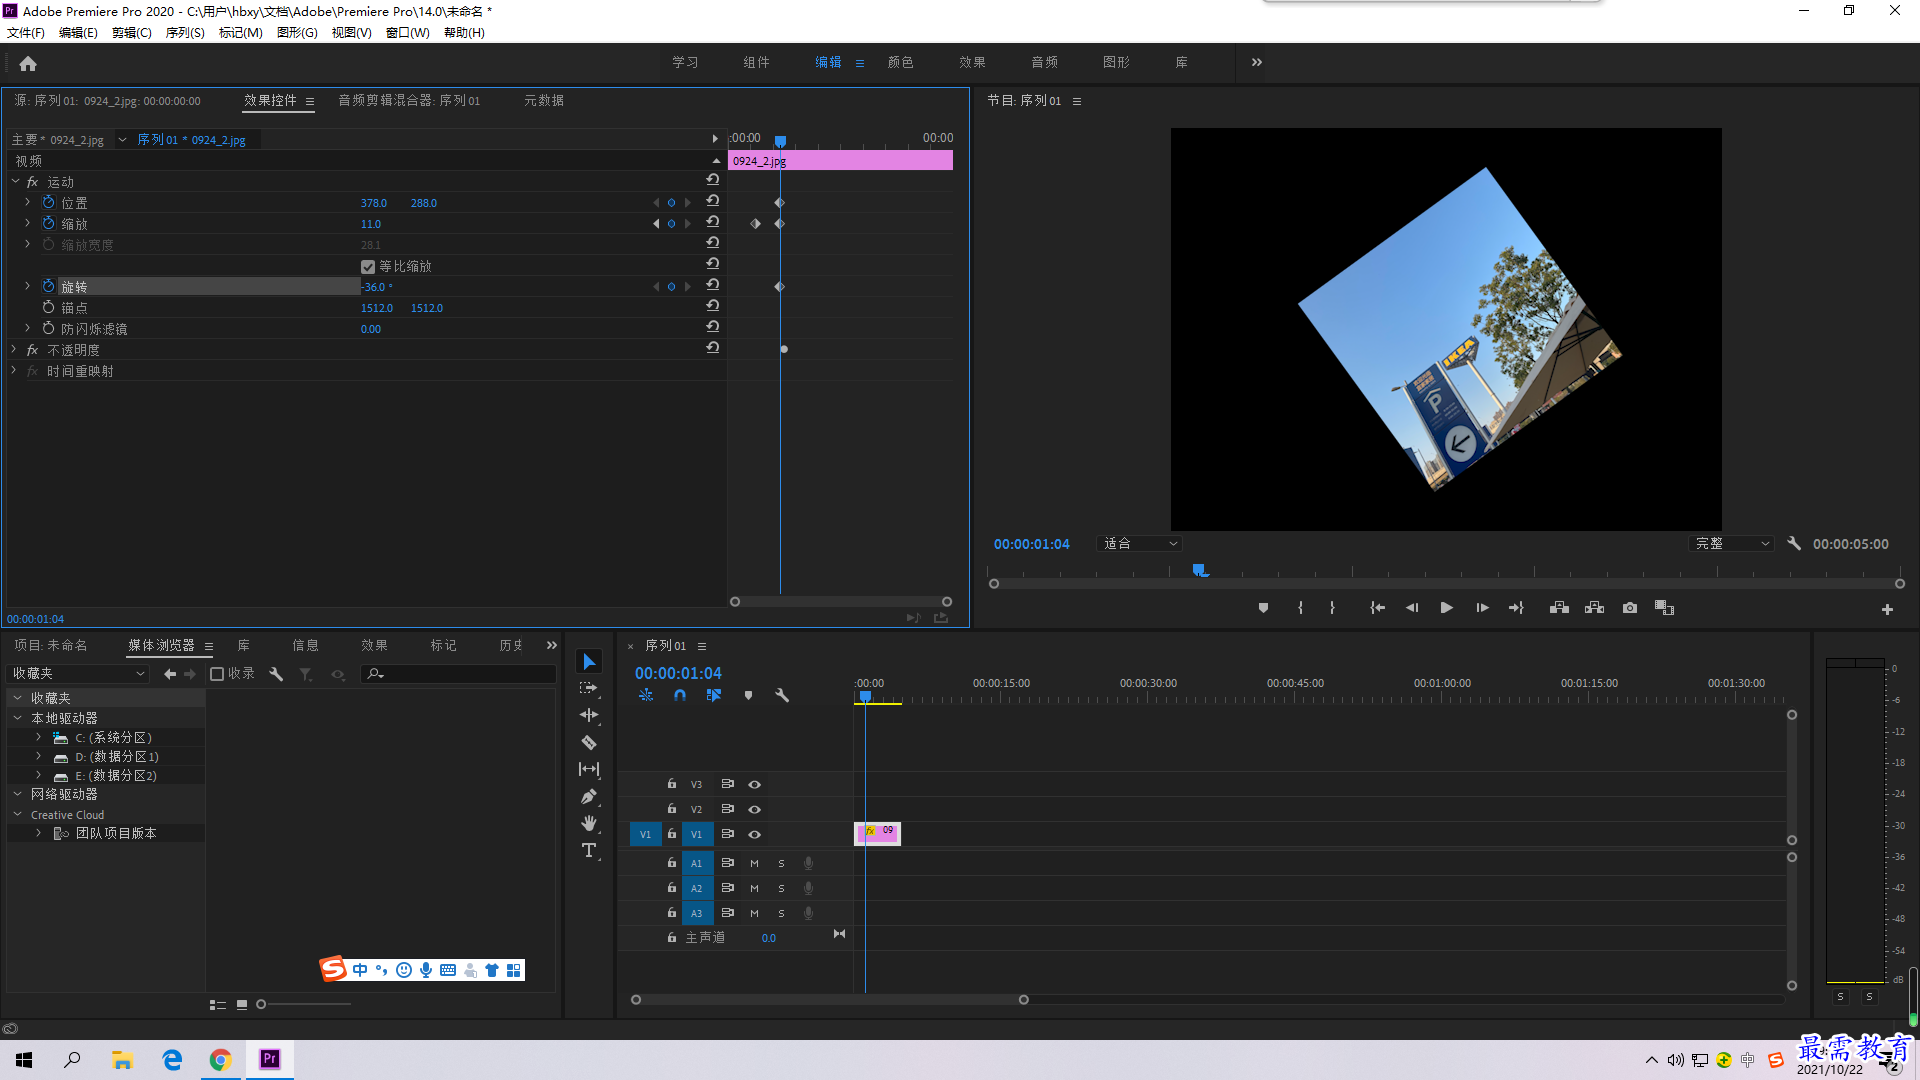Toggle V2 track output eye
This screenshot has height=1080, width=1920.
[x=755, y=809]
